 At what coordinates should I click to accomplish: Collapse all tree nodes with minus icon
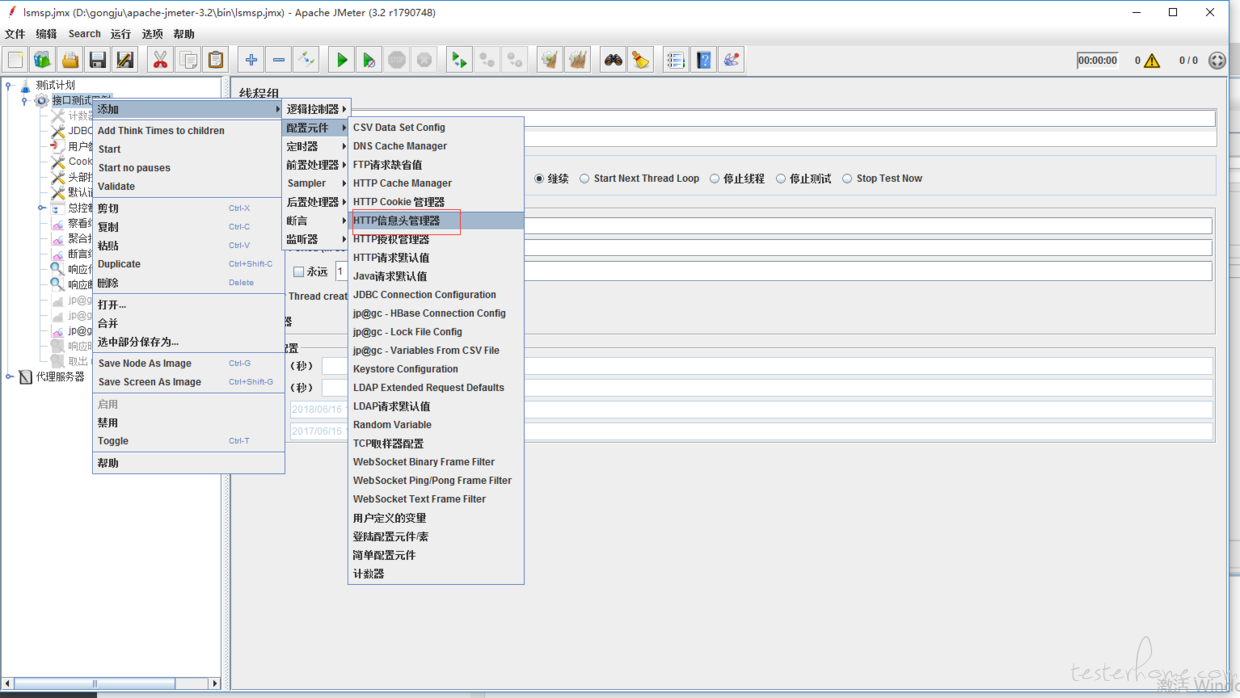coord(279,60)
